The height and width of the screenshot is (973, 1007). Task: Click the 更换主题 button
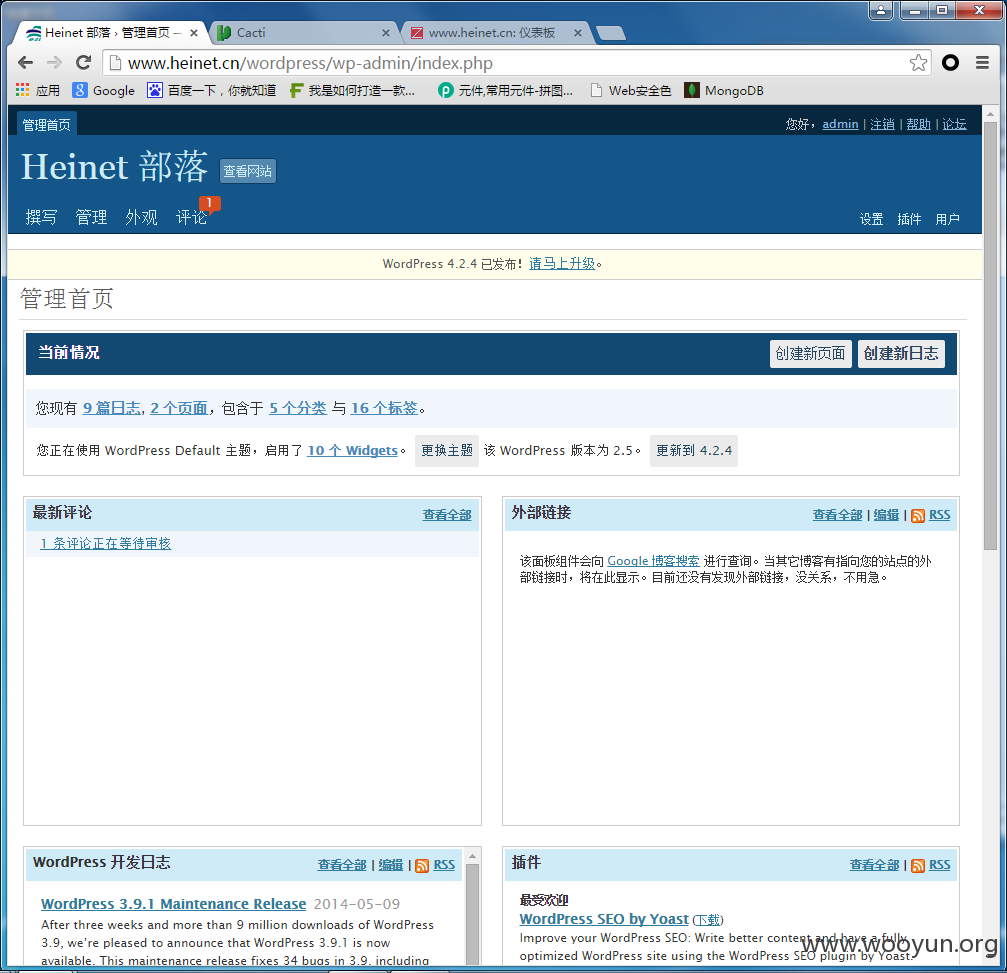point(447,451)
